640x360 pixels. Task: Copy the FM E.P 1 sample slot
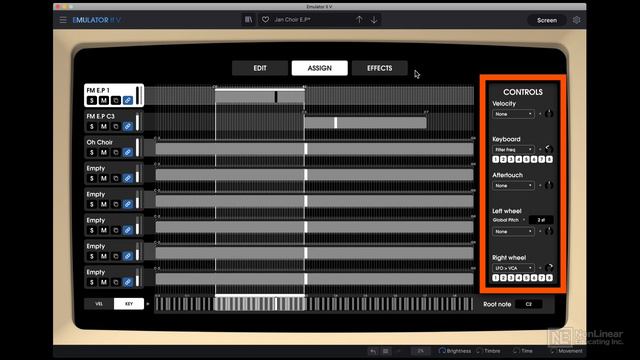(116, 100)
